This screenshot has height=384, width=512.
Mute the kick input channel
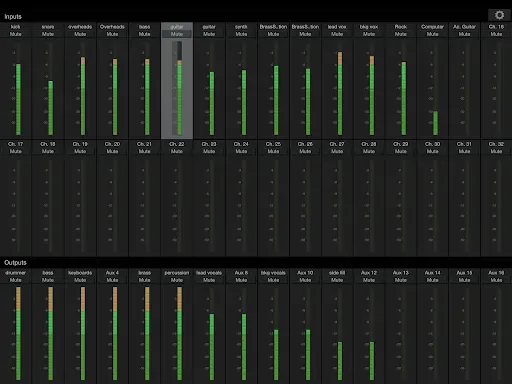coord(16,34)
